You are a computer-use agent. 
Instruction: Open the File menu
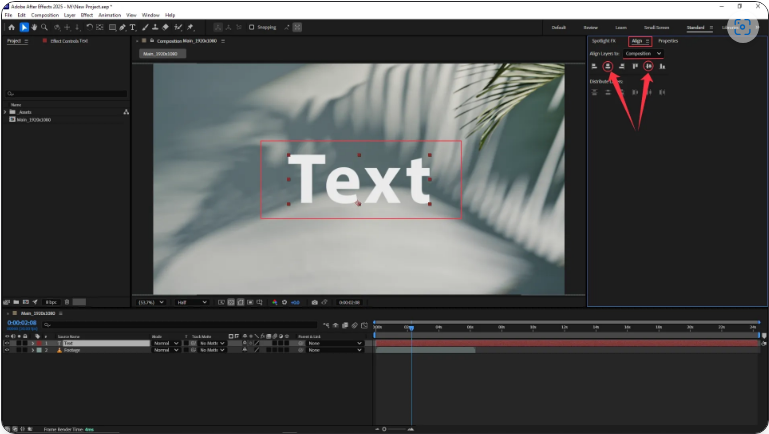pyautogui.click(x=8, y=15)
